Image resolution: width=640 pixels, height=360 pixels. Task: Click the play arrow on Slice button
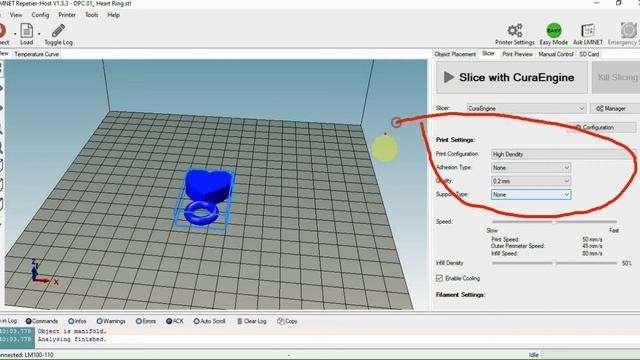pos(449,77)
